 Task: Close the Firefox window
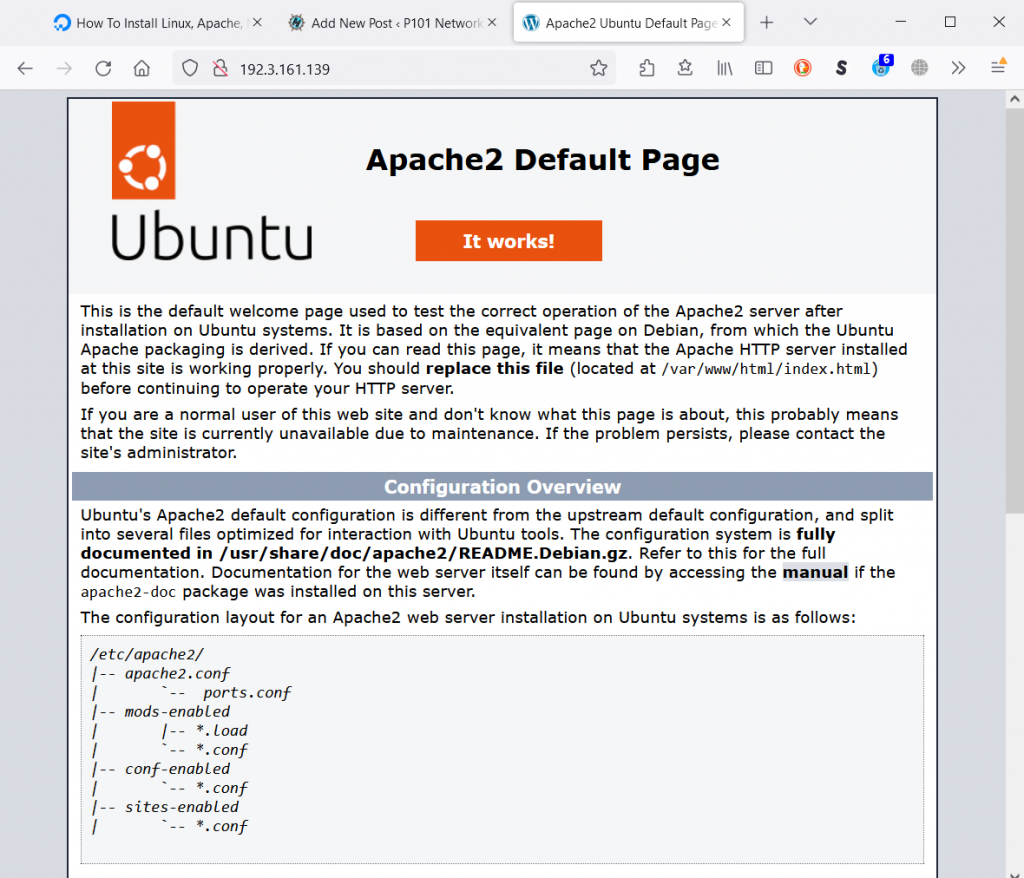coord(999,22)
